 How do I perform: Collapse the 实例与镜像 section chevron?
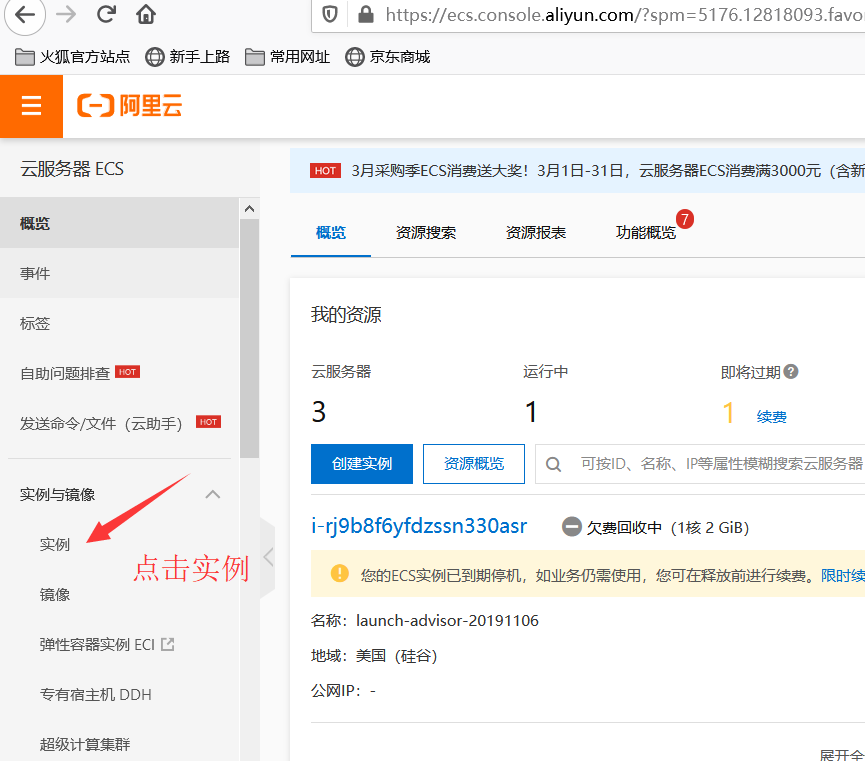213,494
